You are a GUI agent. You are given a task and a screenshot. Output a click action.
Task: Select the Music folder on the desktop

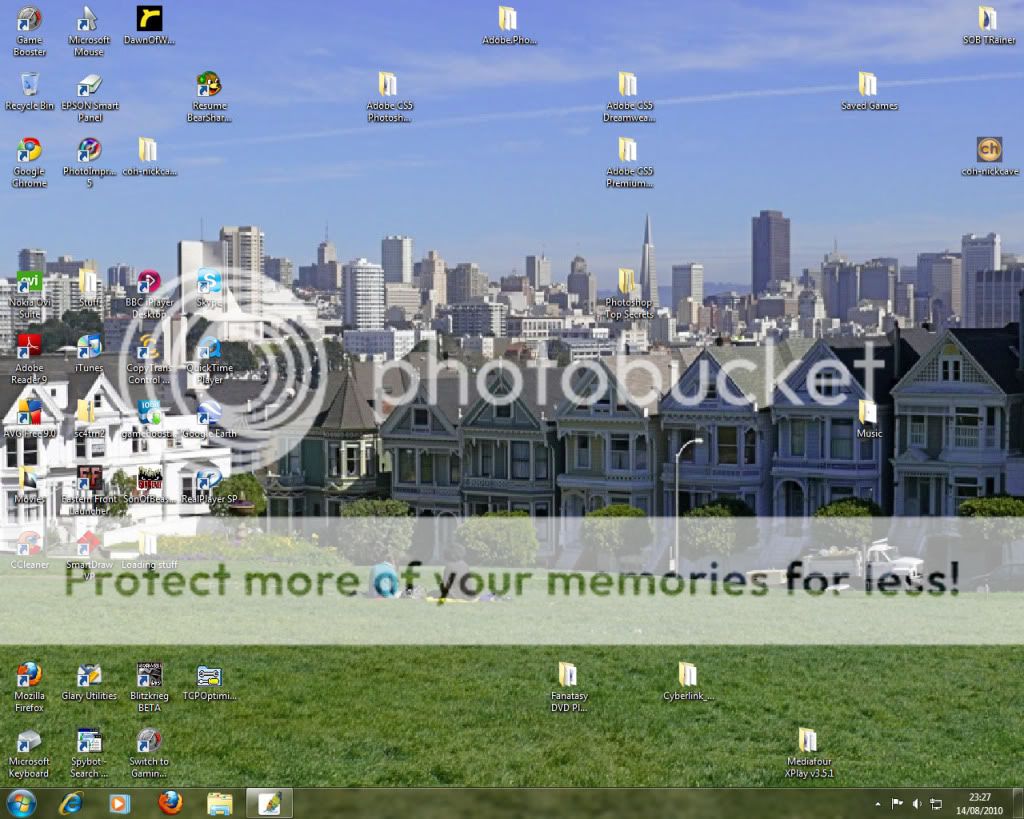868,413
